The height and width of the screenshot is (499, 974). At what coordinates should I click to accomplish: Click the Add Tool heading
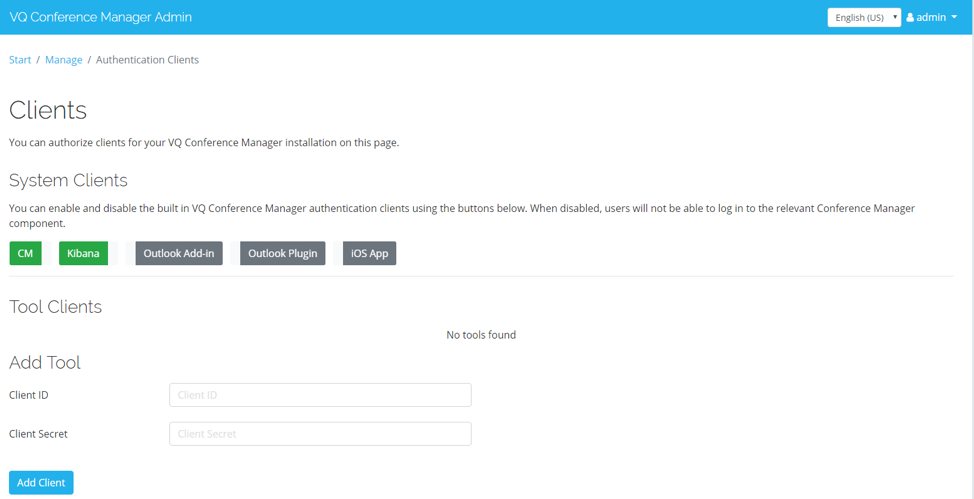coord(45,362)
